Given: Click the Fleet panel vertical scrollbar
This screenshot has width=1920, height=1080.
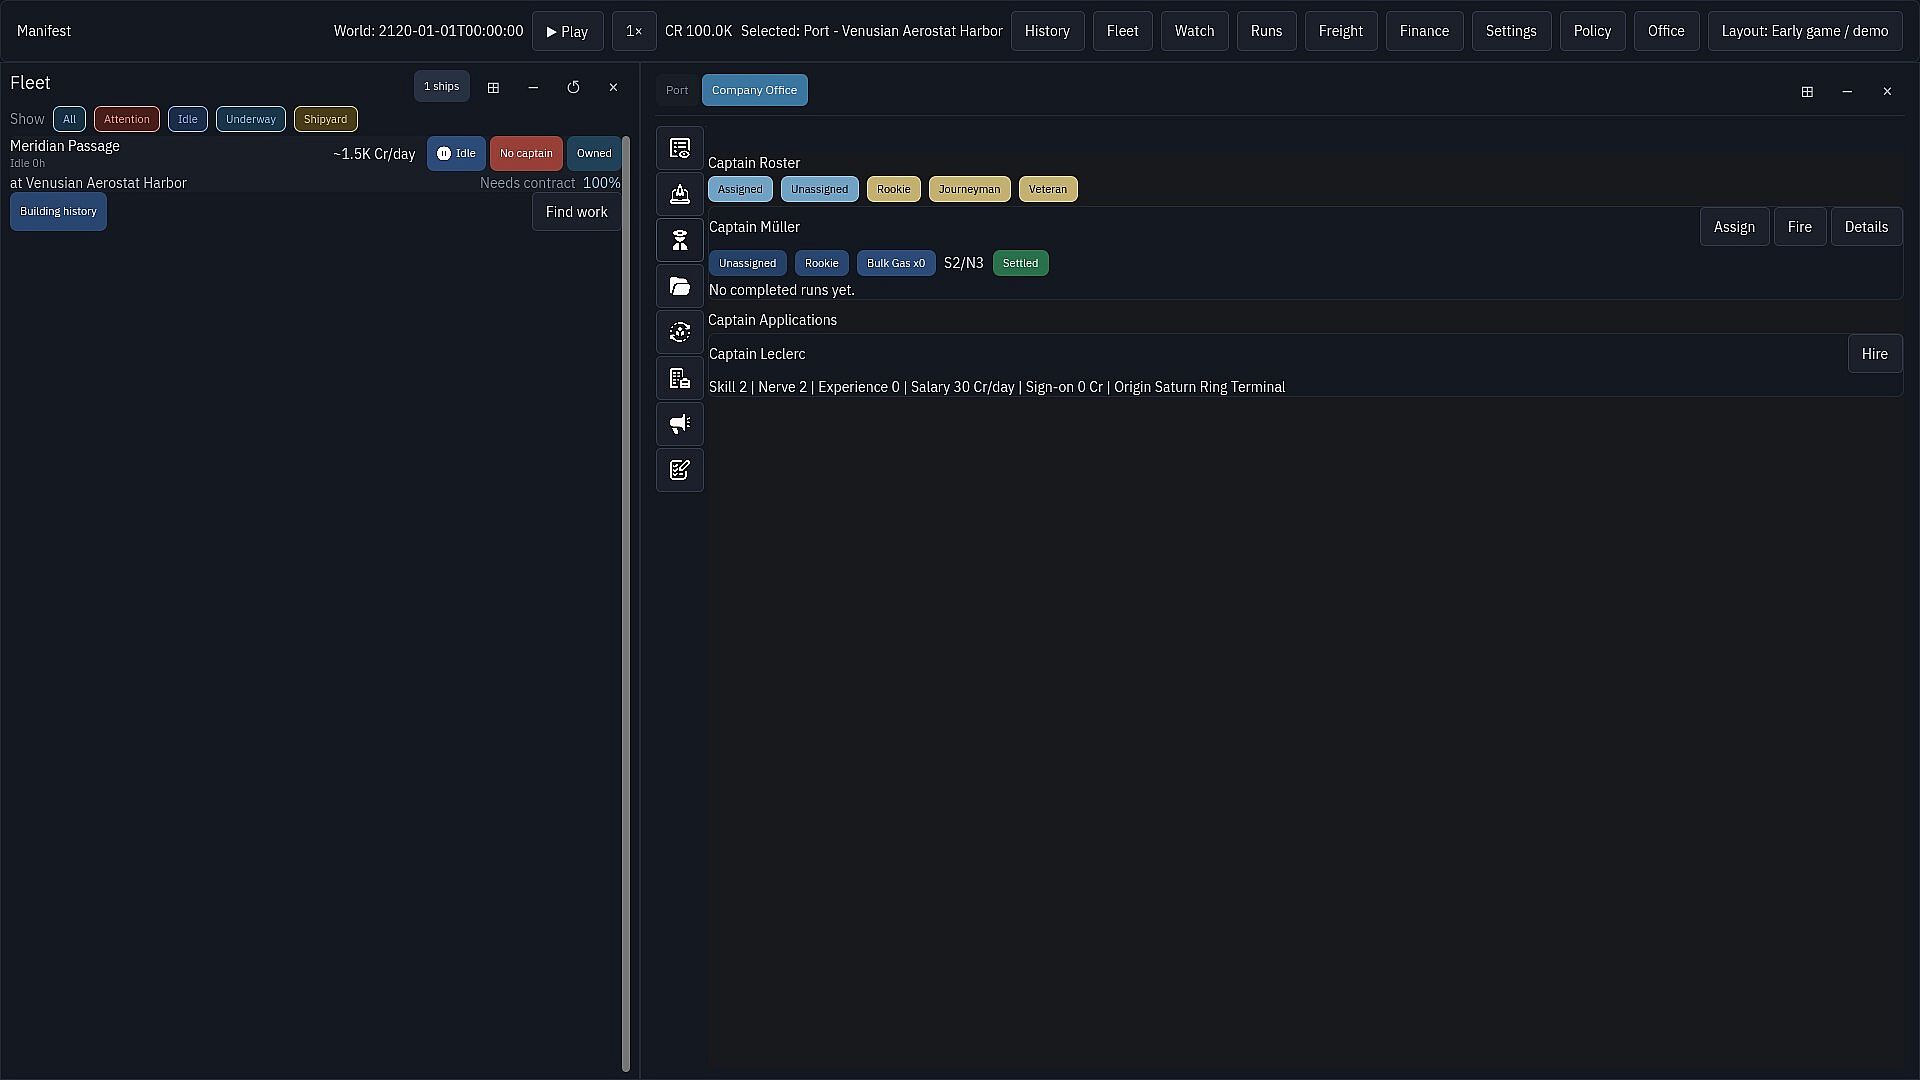Looking at the screenshot, I should 626,604.
